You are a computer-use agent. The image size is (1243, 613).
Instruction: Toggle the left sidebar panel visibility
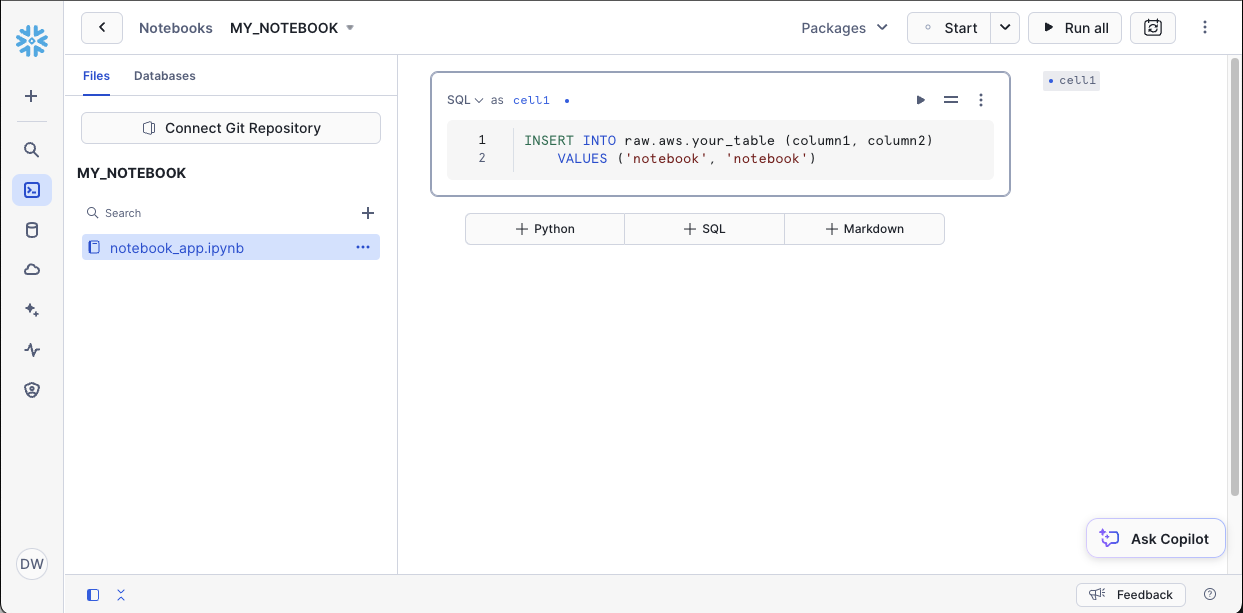93,595
